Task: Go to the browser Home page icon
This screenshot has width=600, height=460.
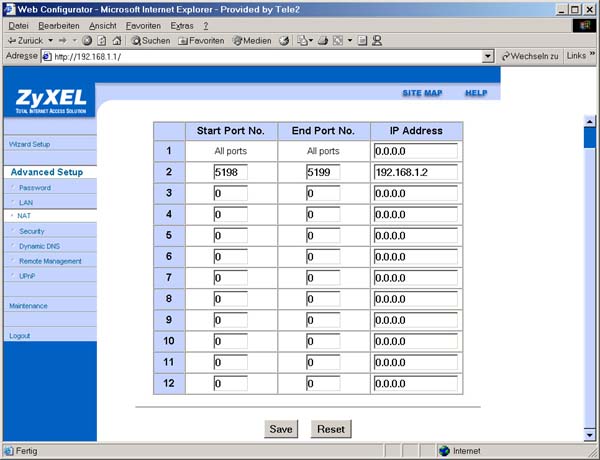Action: [116, 40]
